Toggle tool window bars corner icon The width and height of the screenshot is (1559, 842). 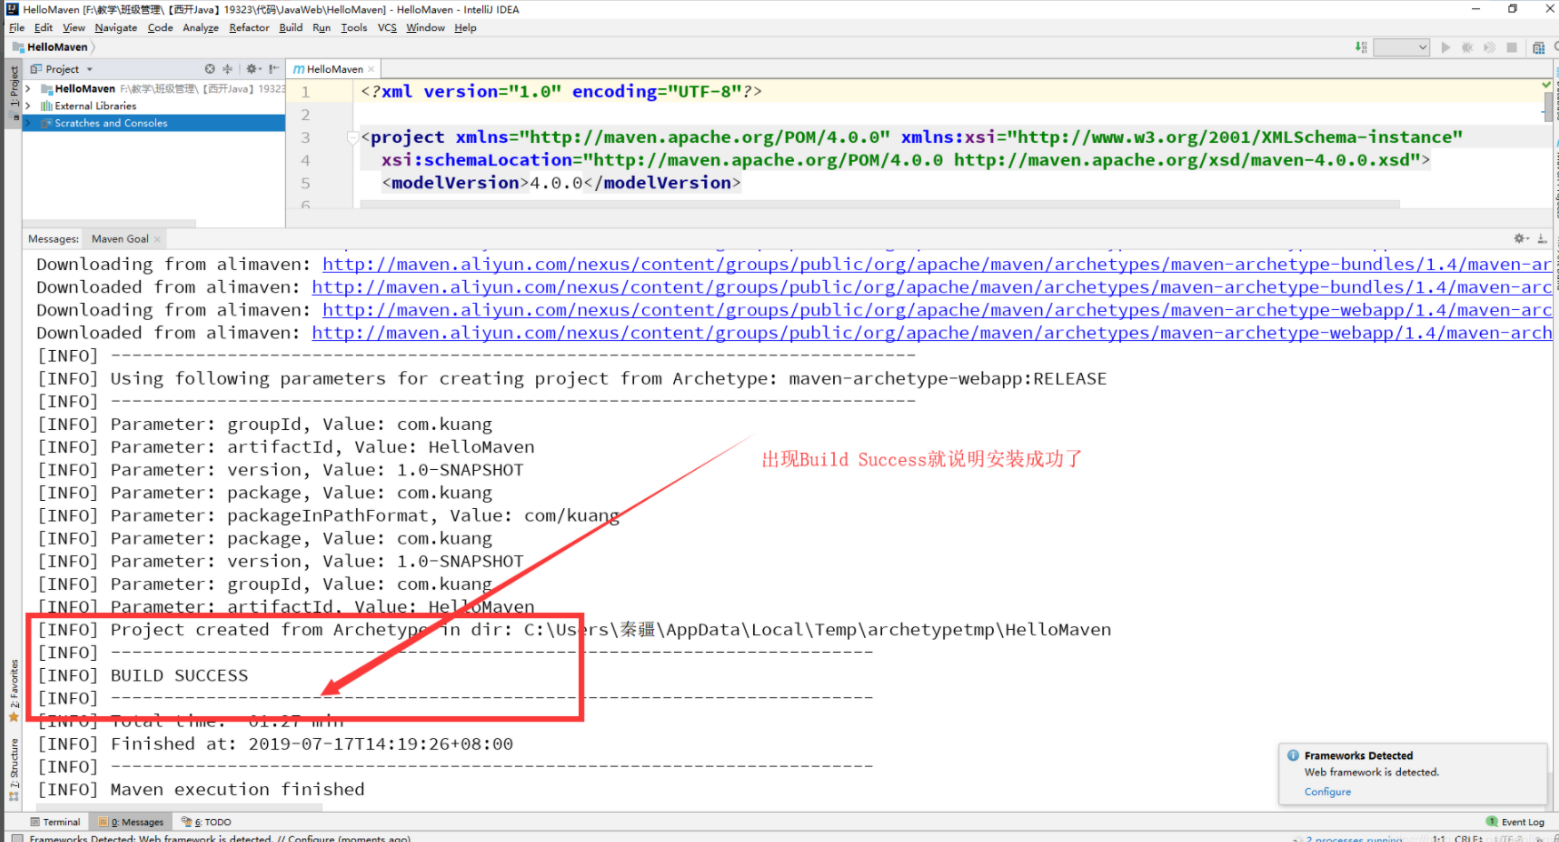point(17,838)
